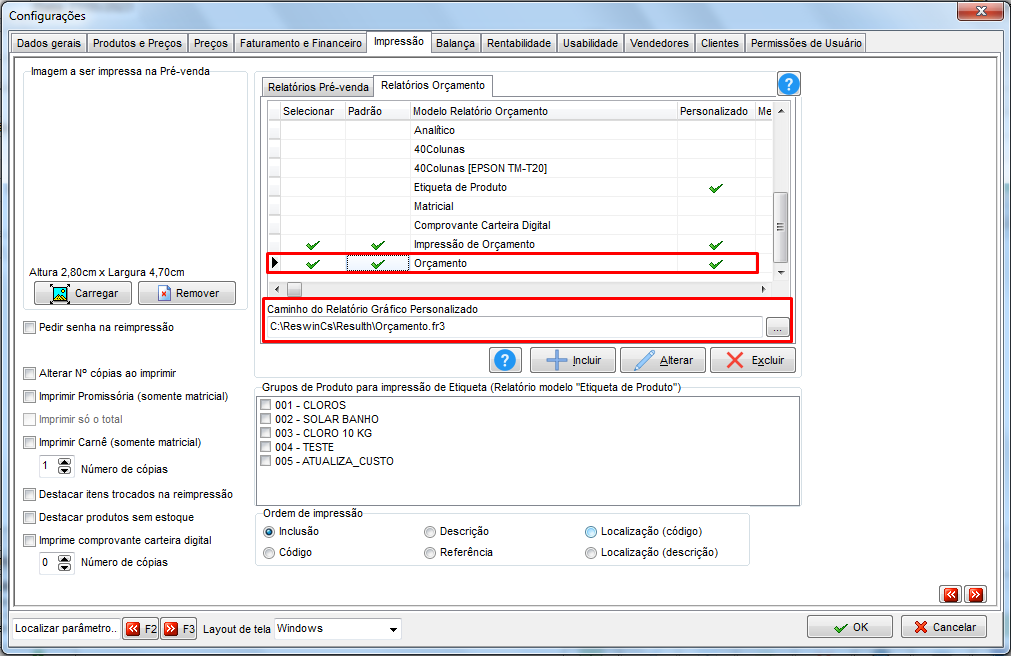
Task: Click the blue help icon above the report grid
Action: click(x=789, y=84)
